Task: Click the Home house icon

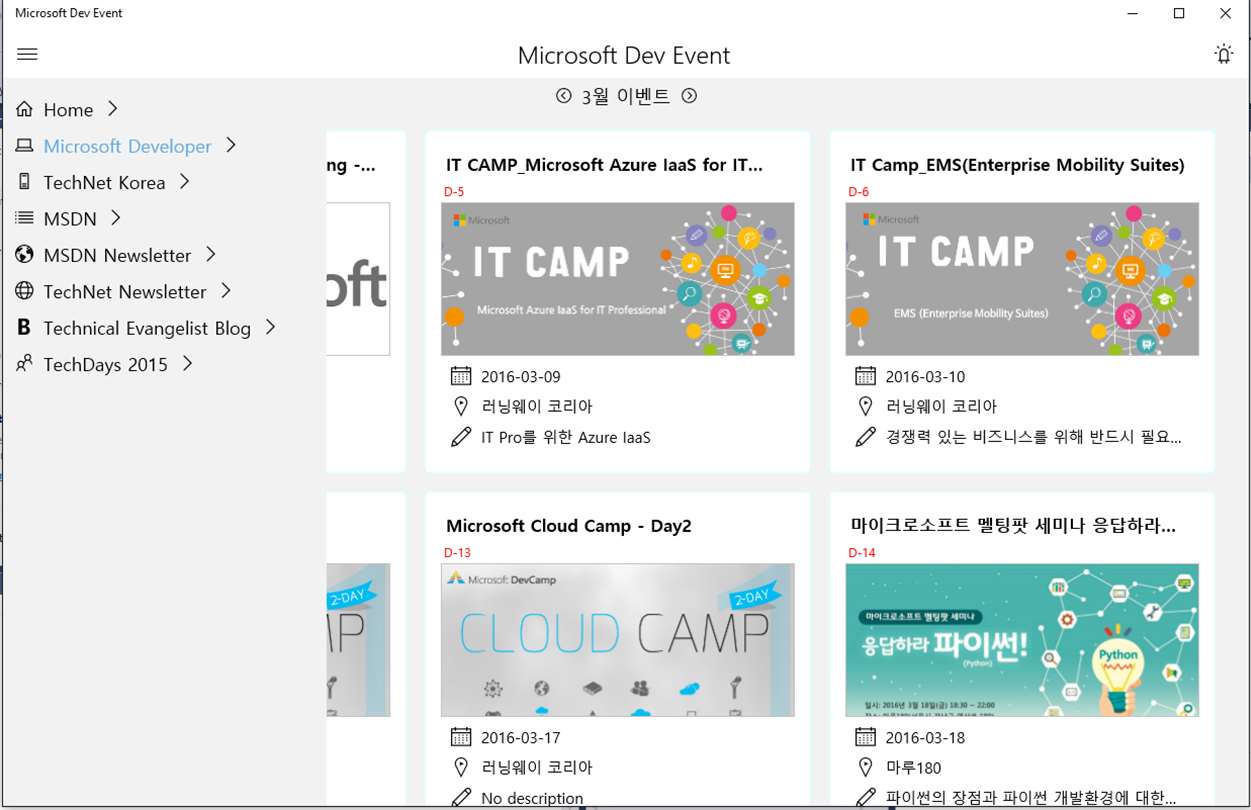Action: tap(24, 109)
